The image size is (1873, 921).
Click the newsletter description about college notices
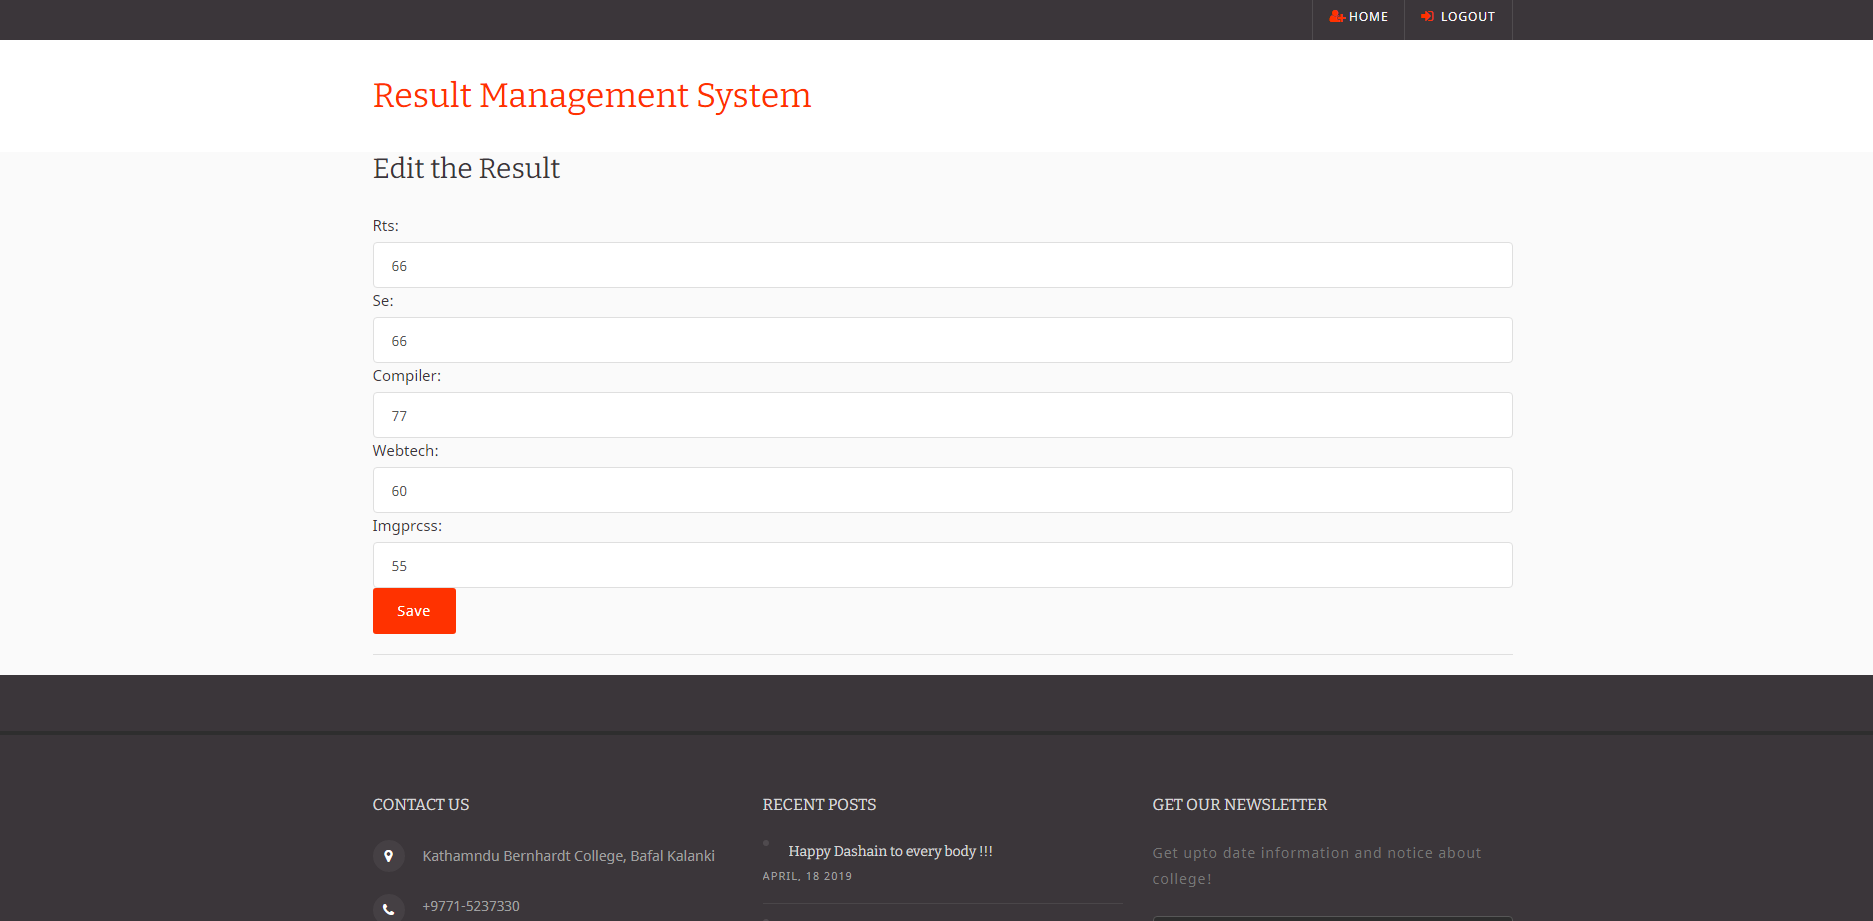pyautogui.click(x=1317, y=866)
